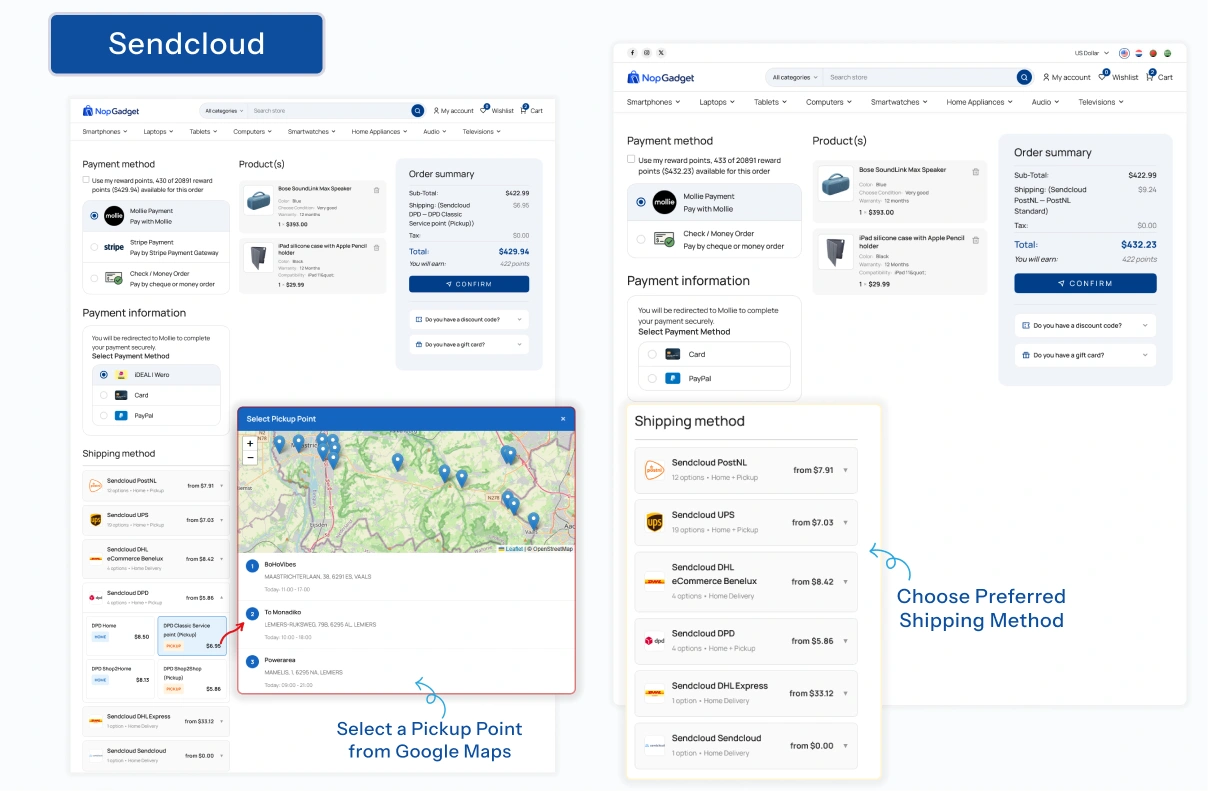Image resolution: width=1208 pixels, height=791 pixels.
Task: Click the NopGadget logo on the left page
Action: [x=111, y=111]
